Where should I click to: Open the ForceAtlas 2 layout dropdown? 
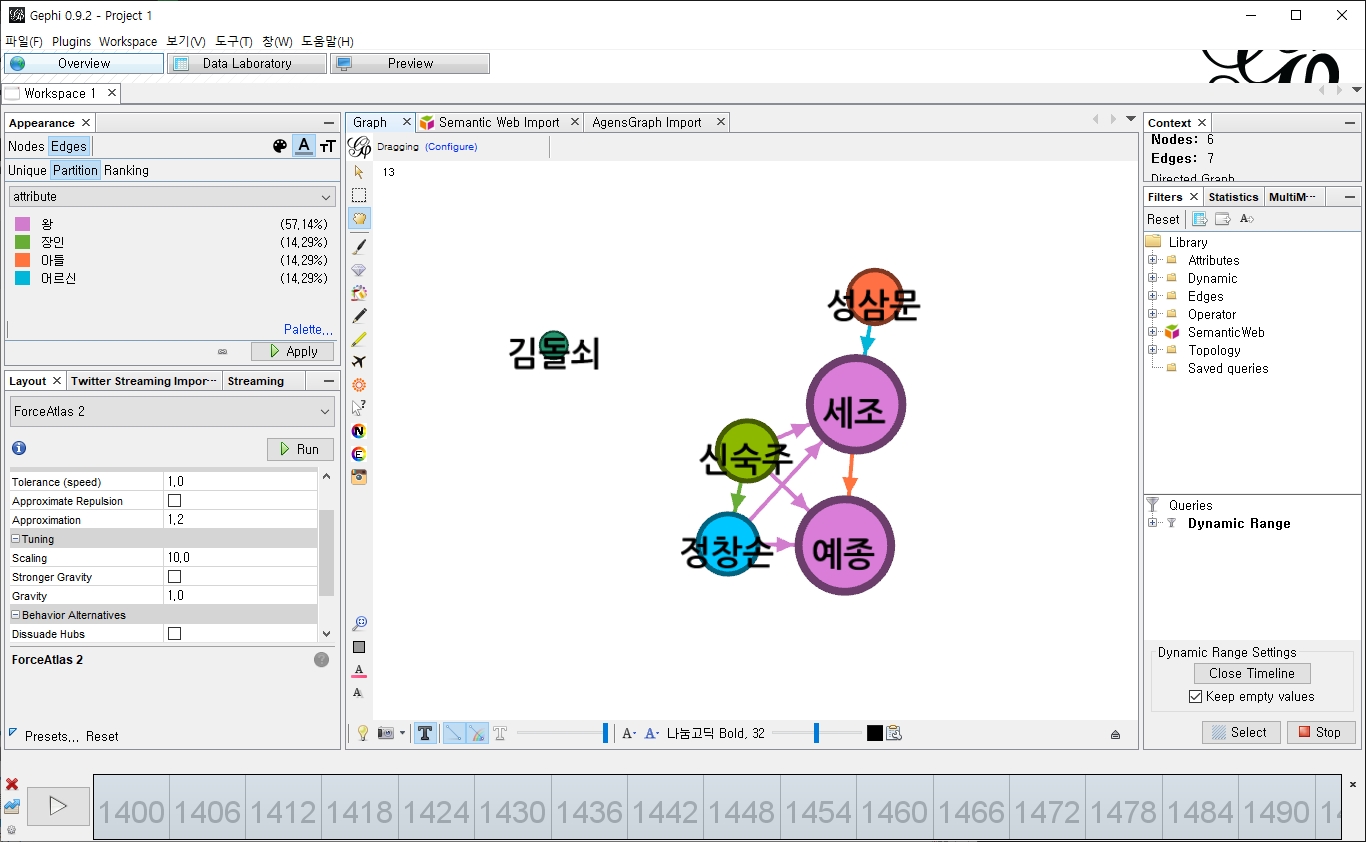coord(171,410)
